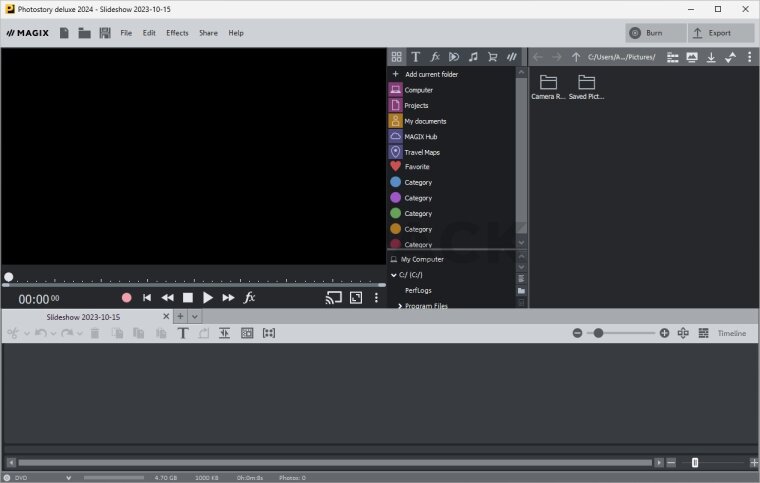The height and width of the screenshot is (483, 760).
Task: Click the cast to device icon
Action: (x=334, y=297)
